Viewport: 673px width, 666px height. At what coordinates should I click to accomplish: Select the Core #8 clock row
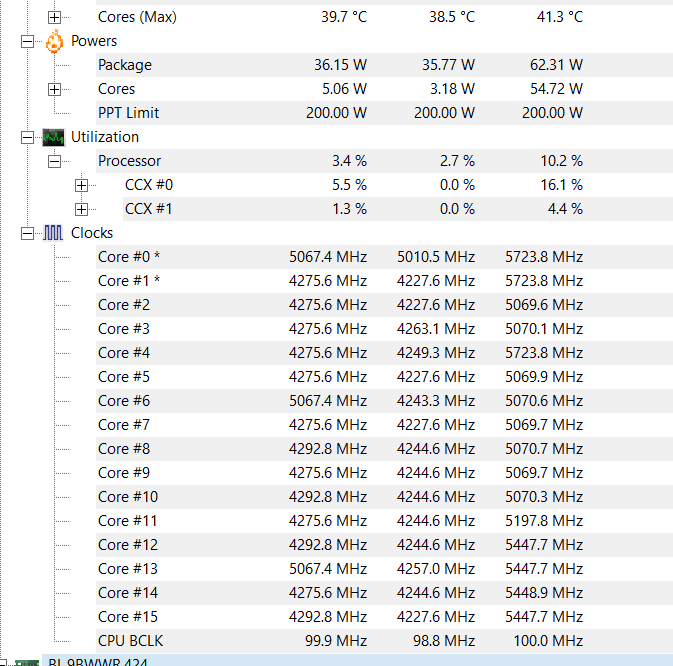pyautogui.click(x=384, y=450)
